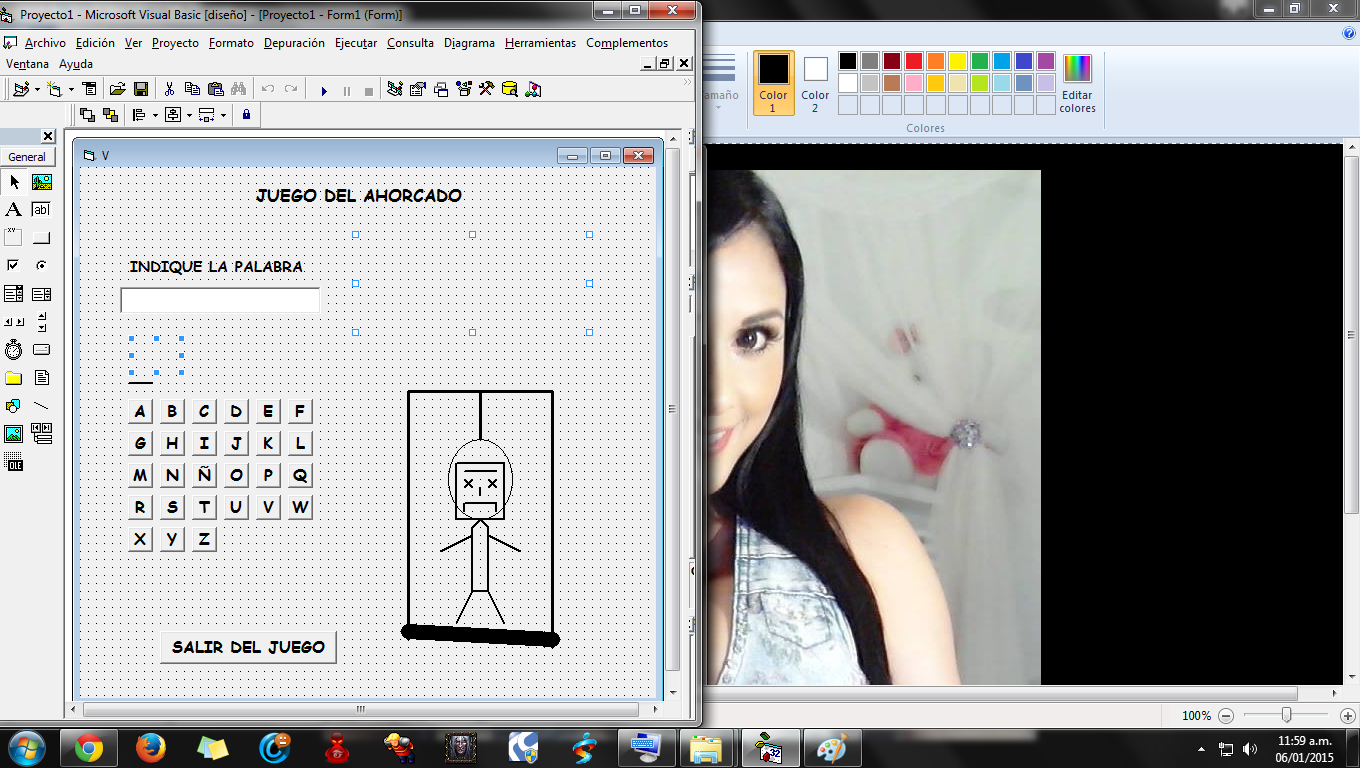
Task: Show the Toolbox with the hammer icon
Action: coord(487,90)
